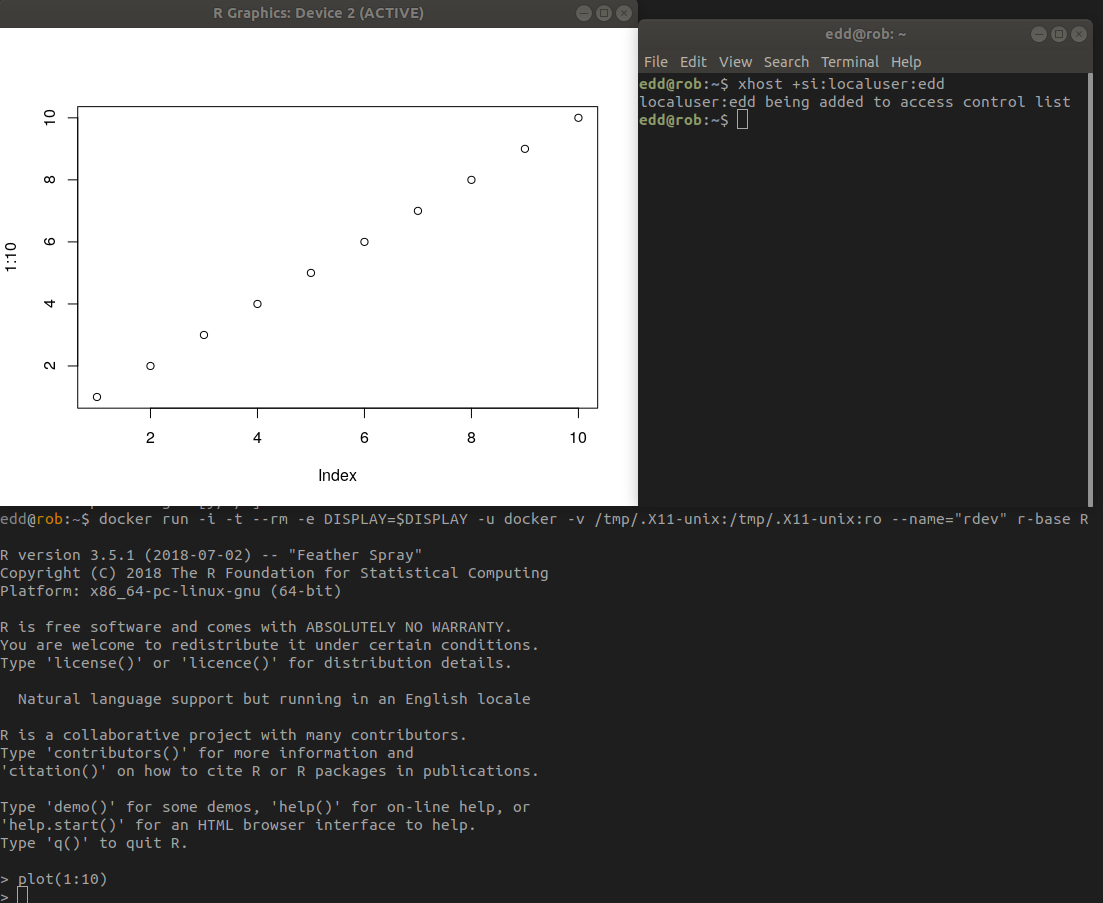Click 'localuser:edd being added to access control list'
This screenshot has width=1103, height=903.
855,102
